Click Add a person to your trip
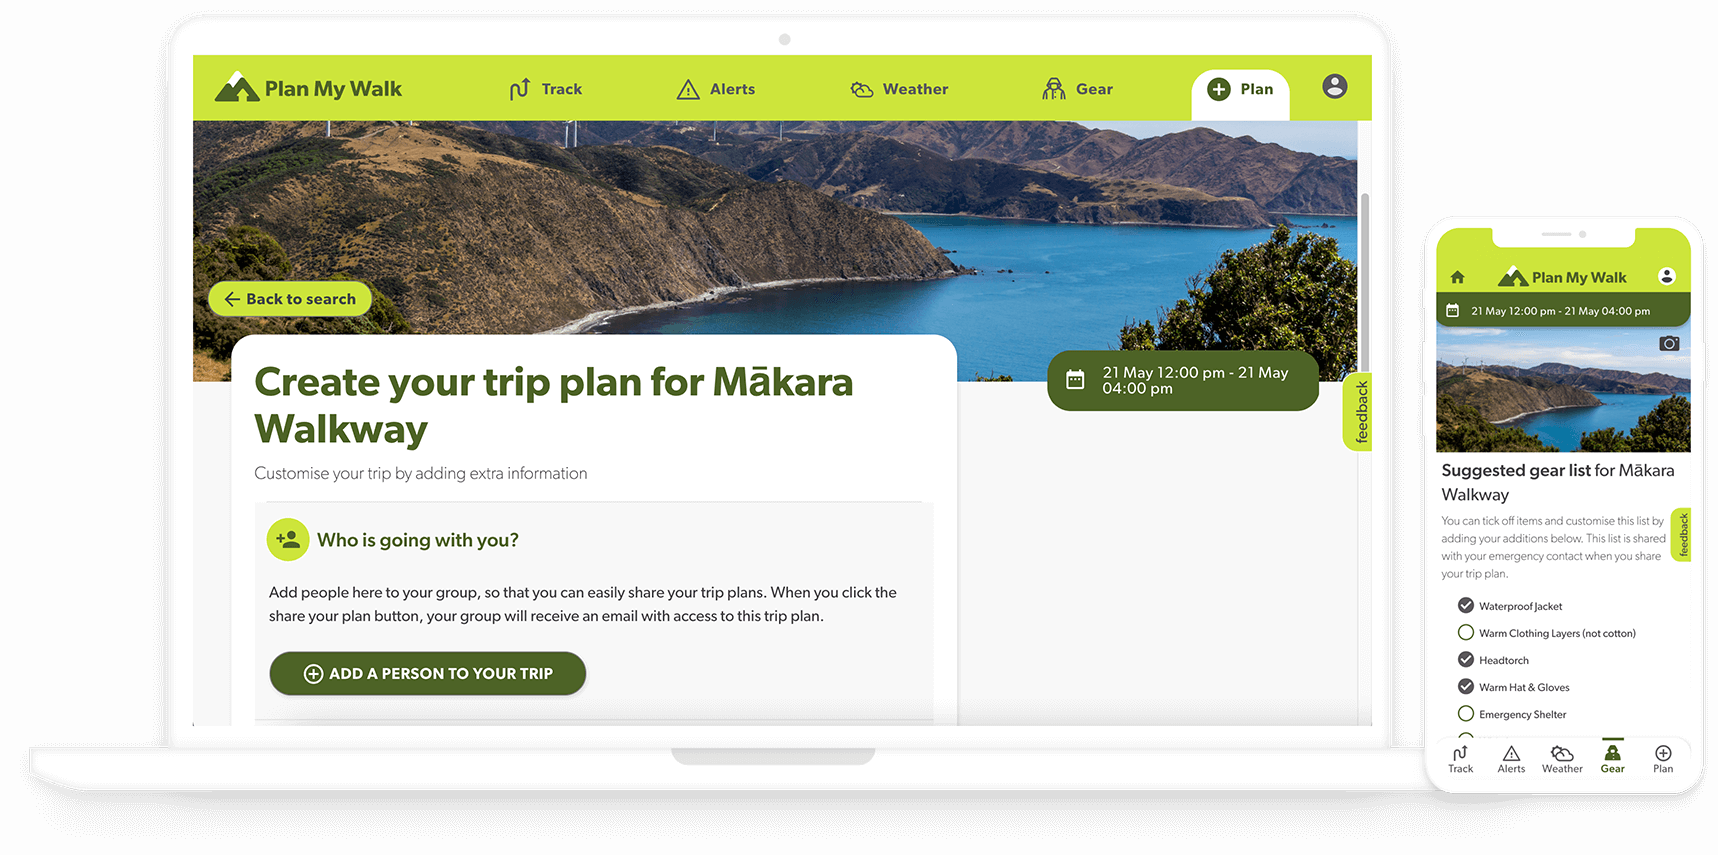This screenshot has height=855, width=1718. coord(428,674)
